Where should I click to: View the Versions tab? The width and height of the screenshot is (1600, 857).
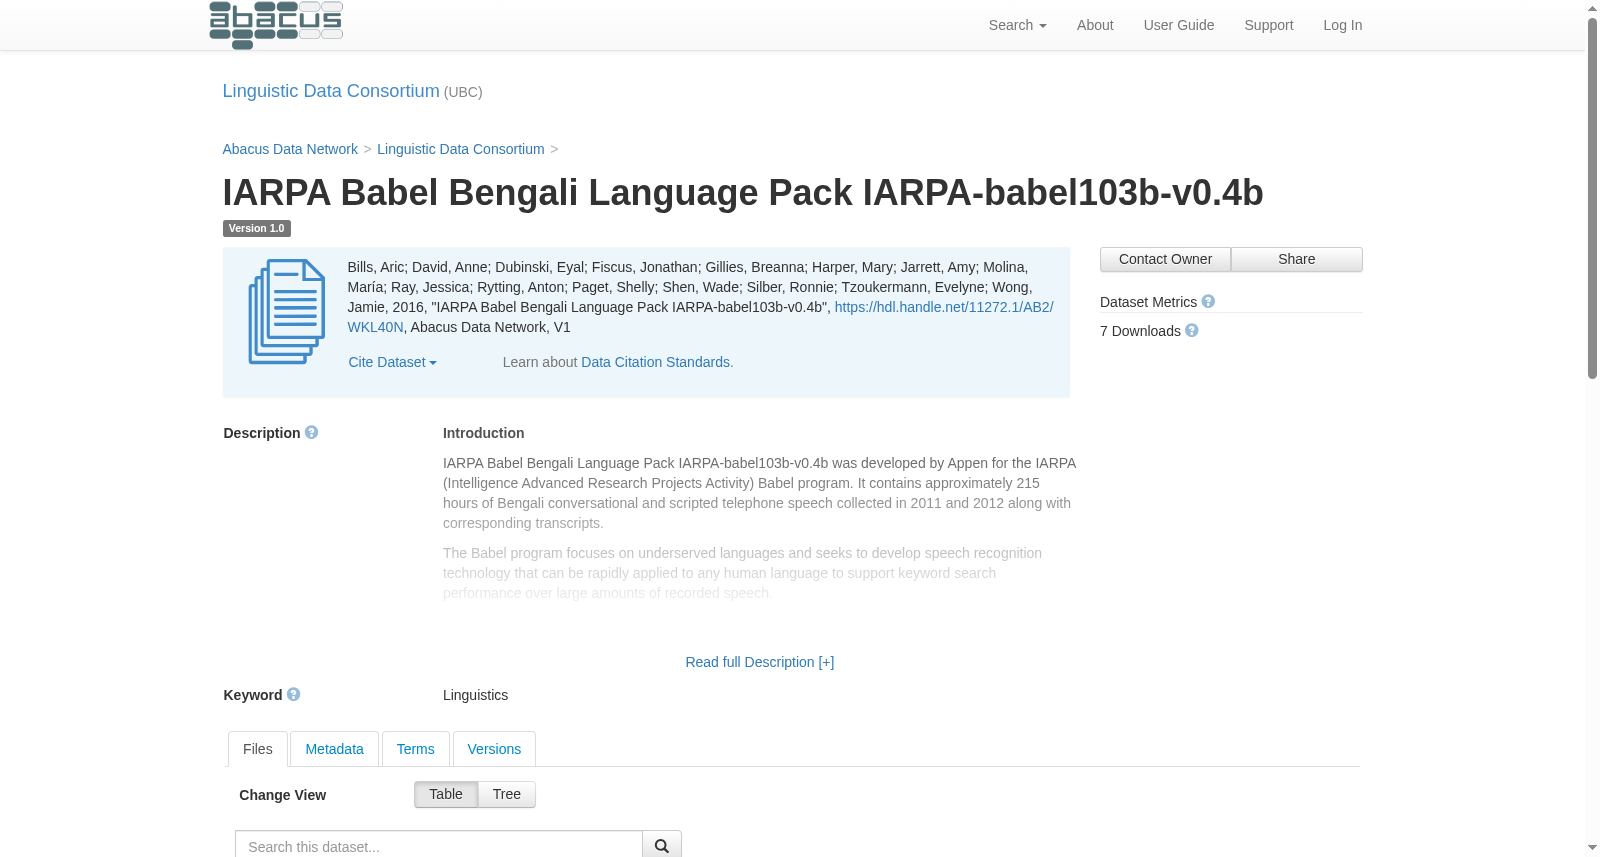click(x=494, y=749)
